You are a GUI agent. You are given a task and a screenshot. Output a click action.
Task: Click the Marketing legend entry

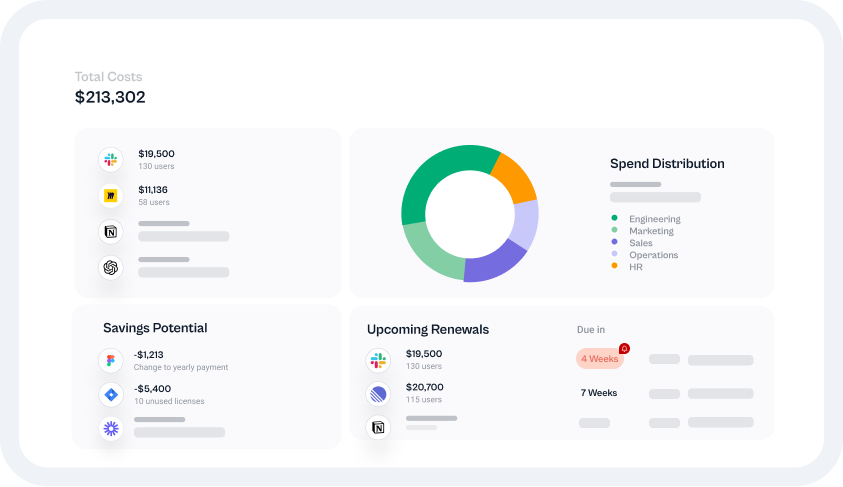651,231
